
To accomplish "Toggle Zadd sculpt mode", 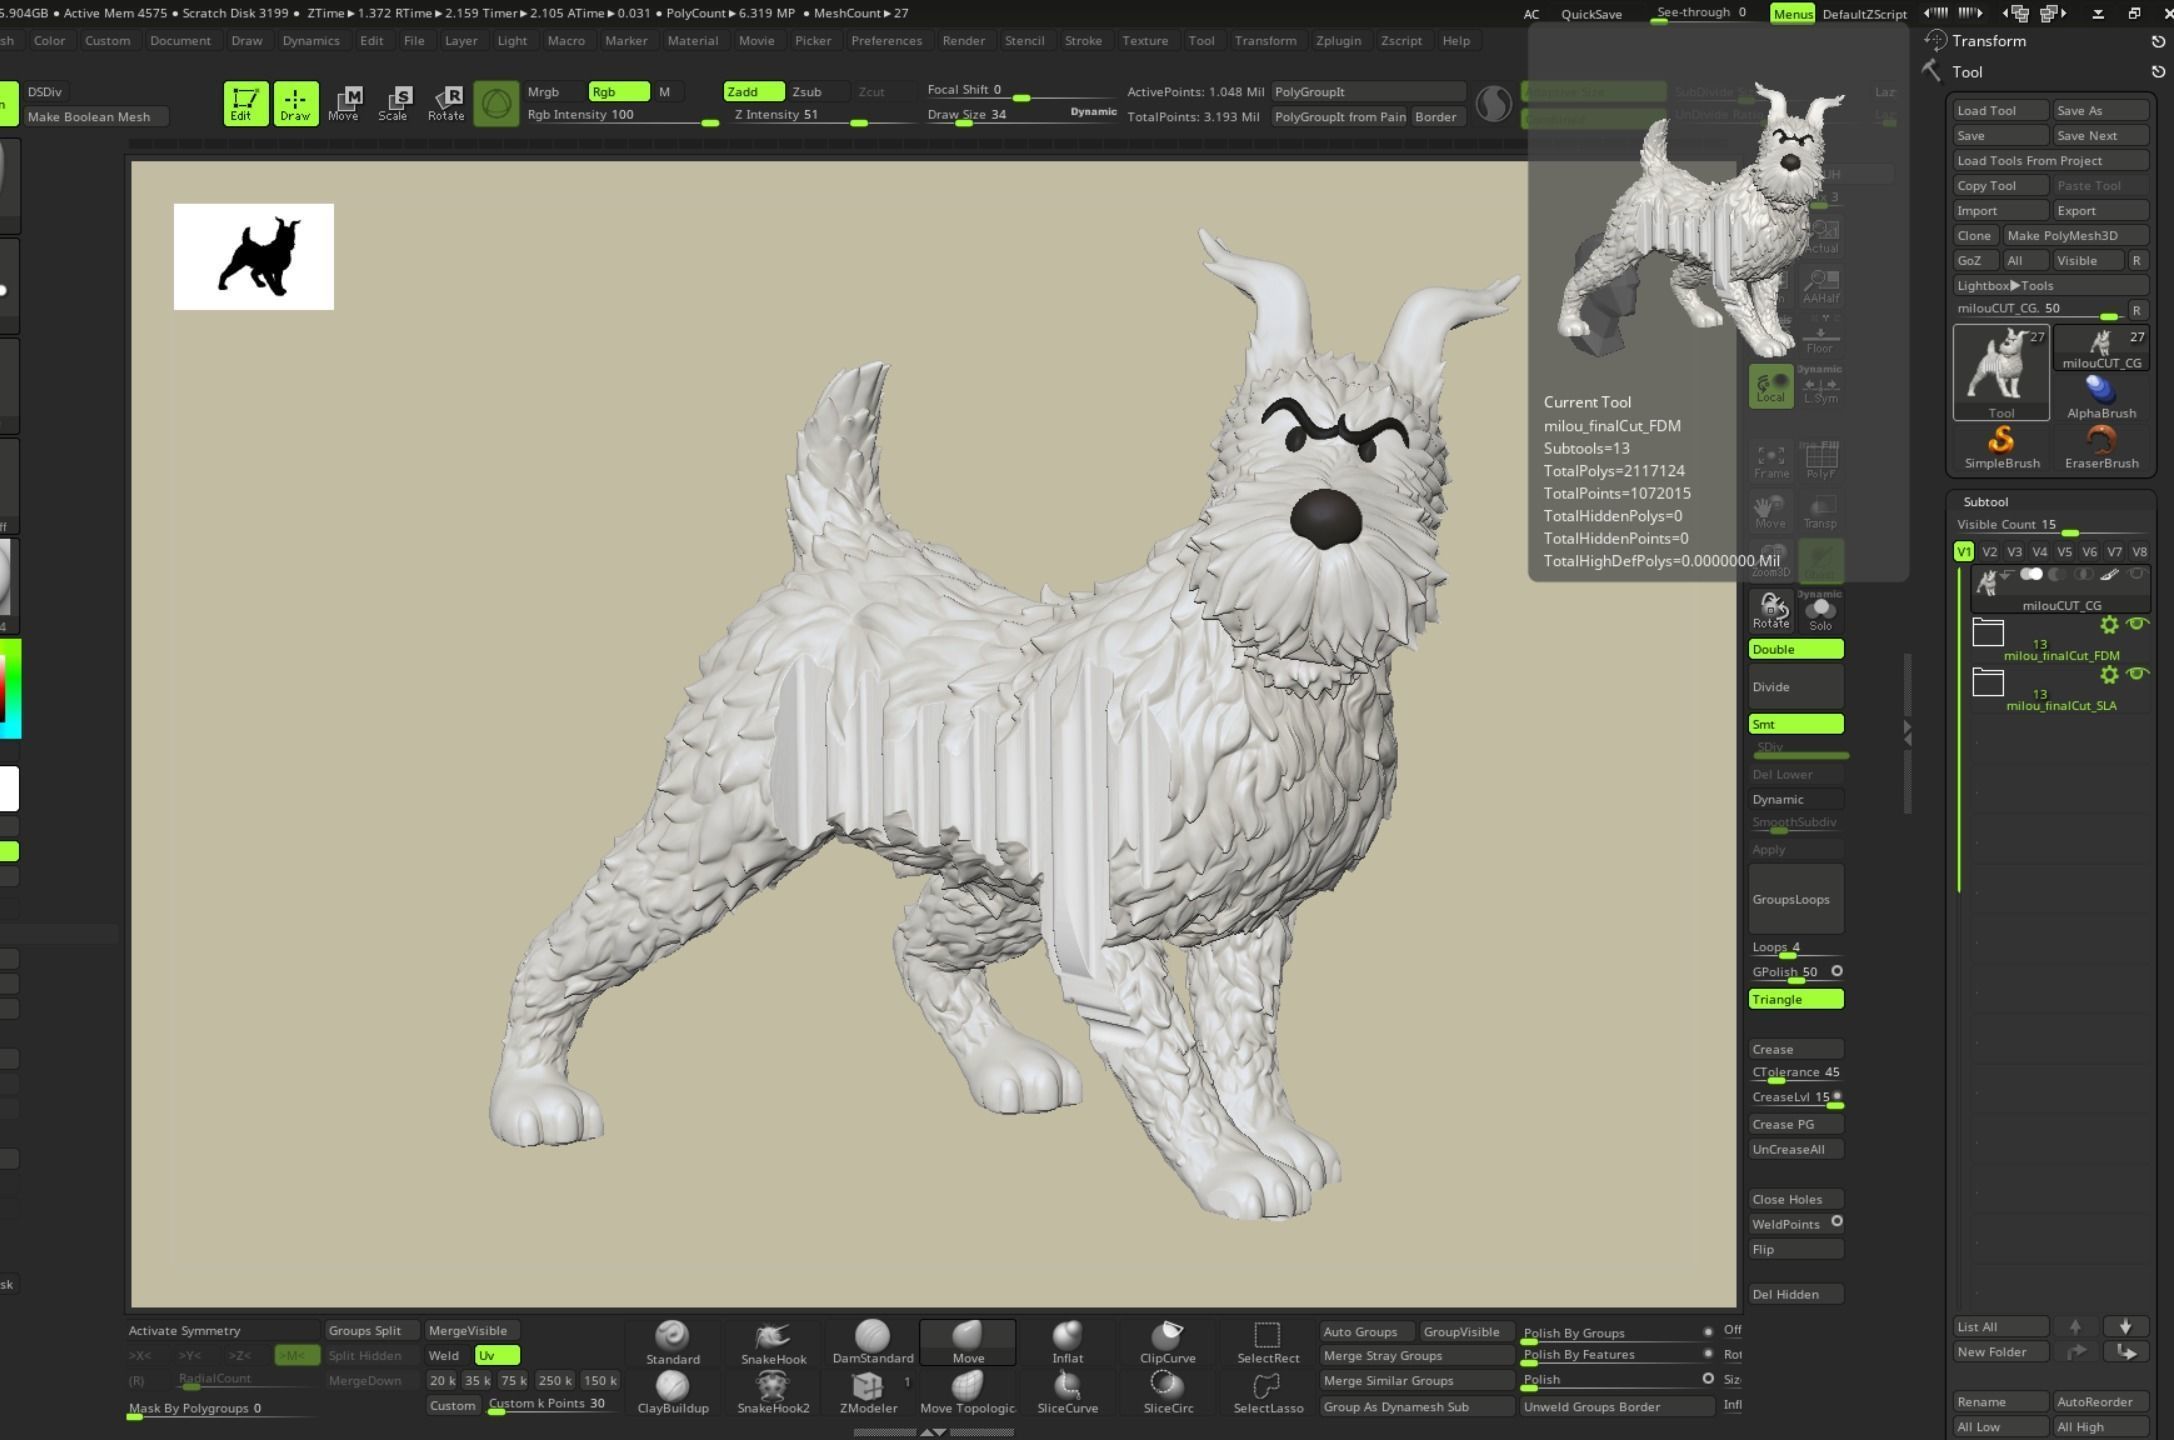I will tap(753, 92).
